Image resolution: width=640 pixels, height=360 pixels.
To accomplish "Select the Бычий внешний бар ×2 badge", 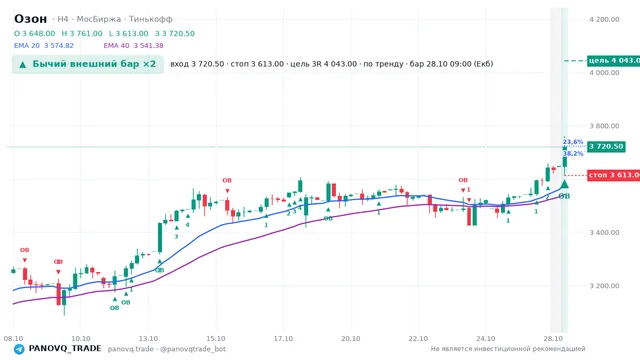I will 88,64.
